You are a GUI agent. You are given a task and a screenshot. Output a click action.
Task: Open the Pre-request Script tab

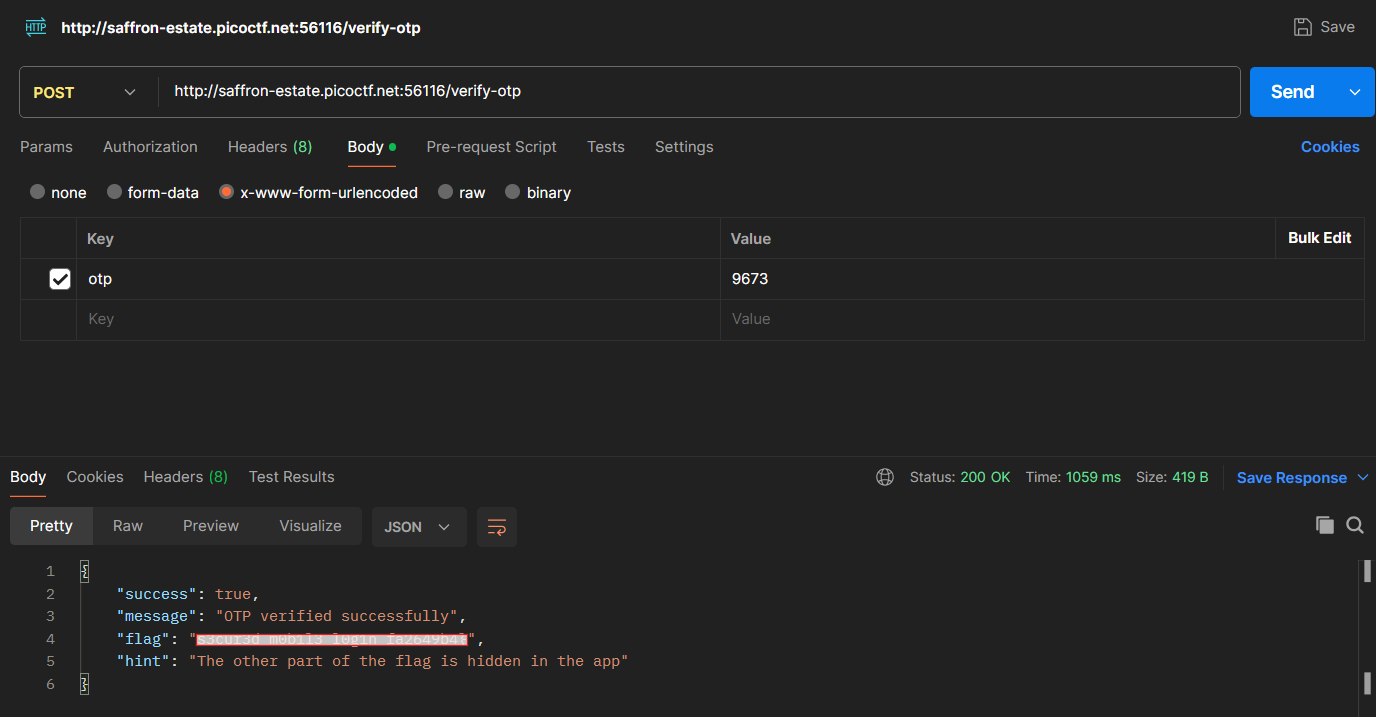click(491, 147)
